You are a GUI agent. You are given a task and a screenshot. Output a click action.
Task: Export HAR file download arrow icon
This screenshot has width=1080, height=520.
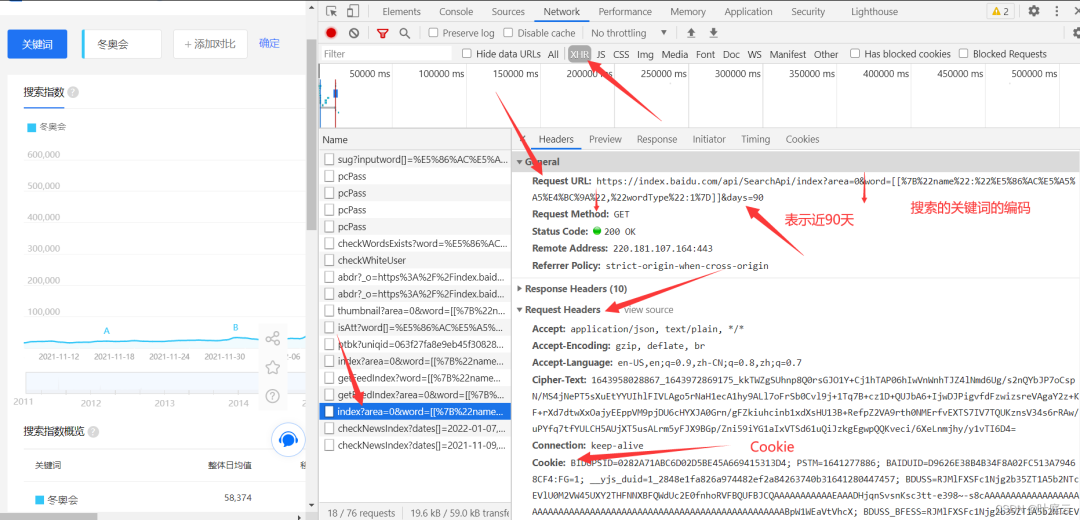pyautogui.click(x=714, y=32)
